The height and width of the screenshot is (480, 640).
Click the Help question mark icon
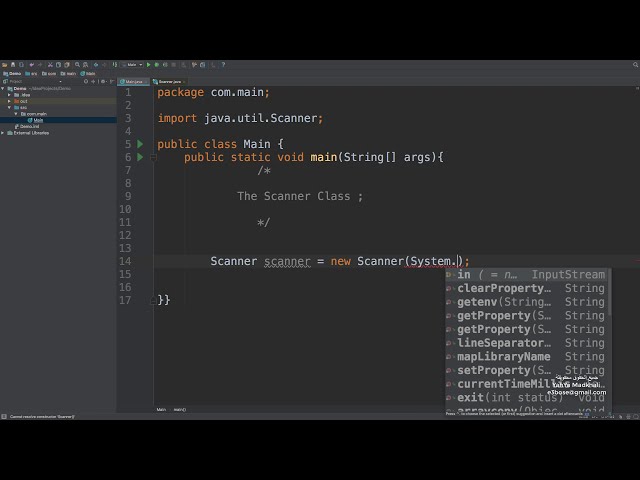223,65
